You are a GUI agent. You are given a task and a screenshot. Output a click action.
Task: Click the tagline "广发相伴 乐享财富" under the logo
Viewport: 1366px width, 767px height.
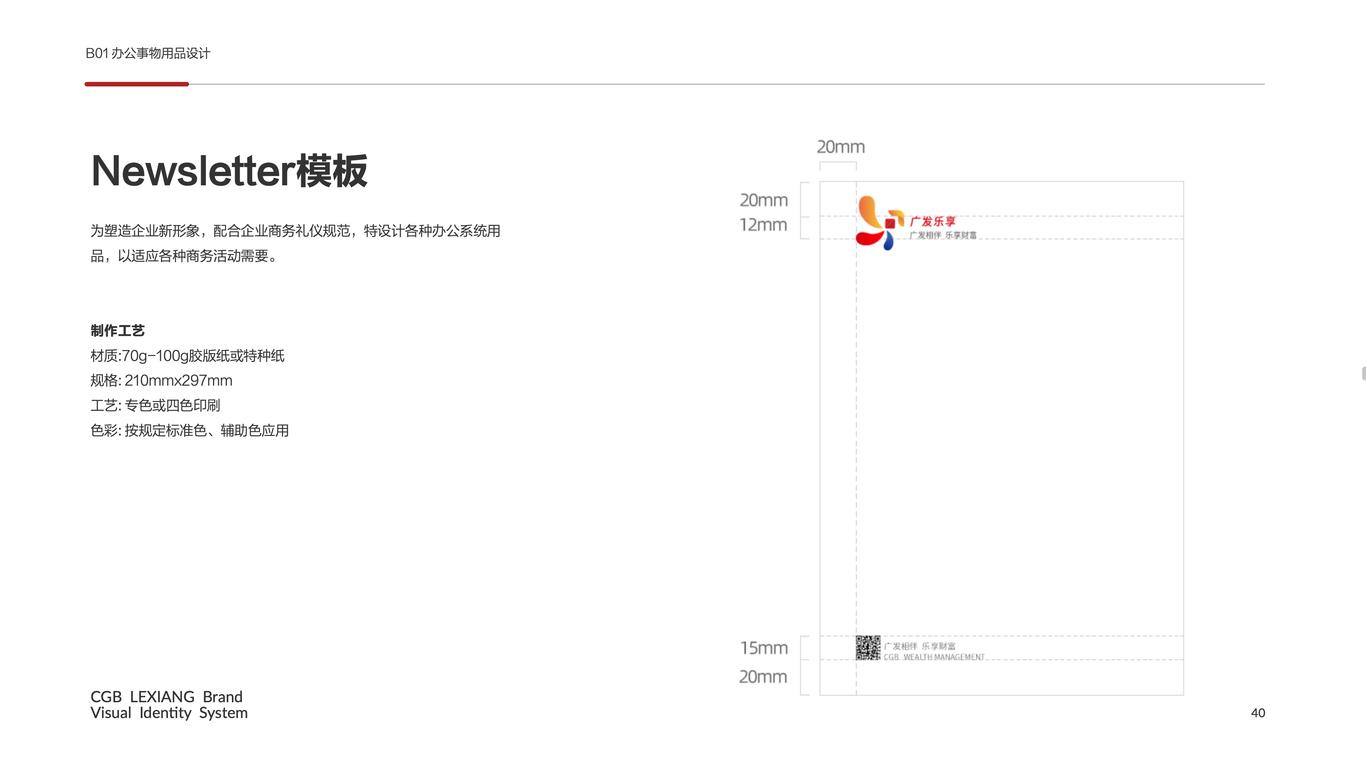point(943,235)
